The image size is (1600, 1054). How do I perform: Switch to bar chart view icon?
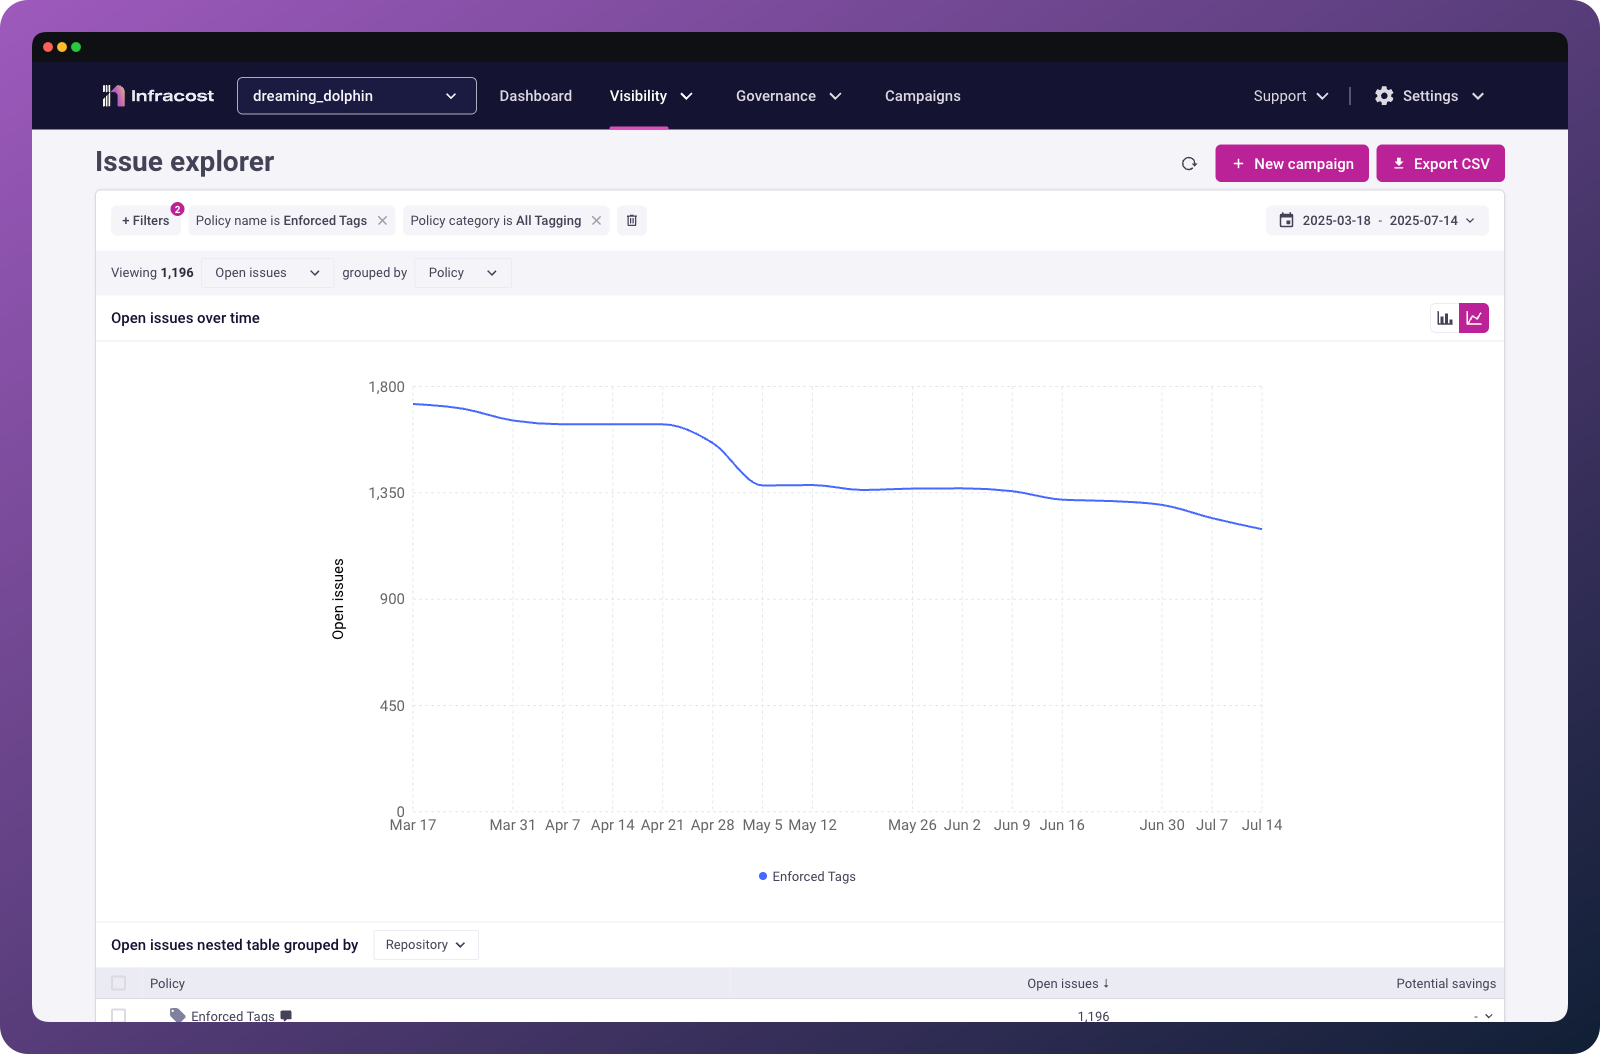coord(1445,318)
